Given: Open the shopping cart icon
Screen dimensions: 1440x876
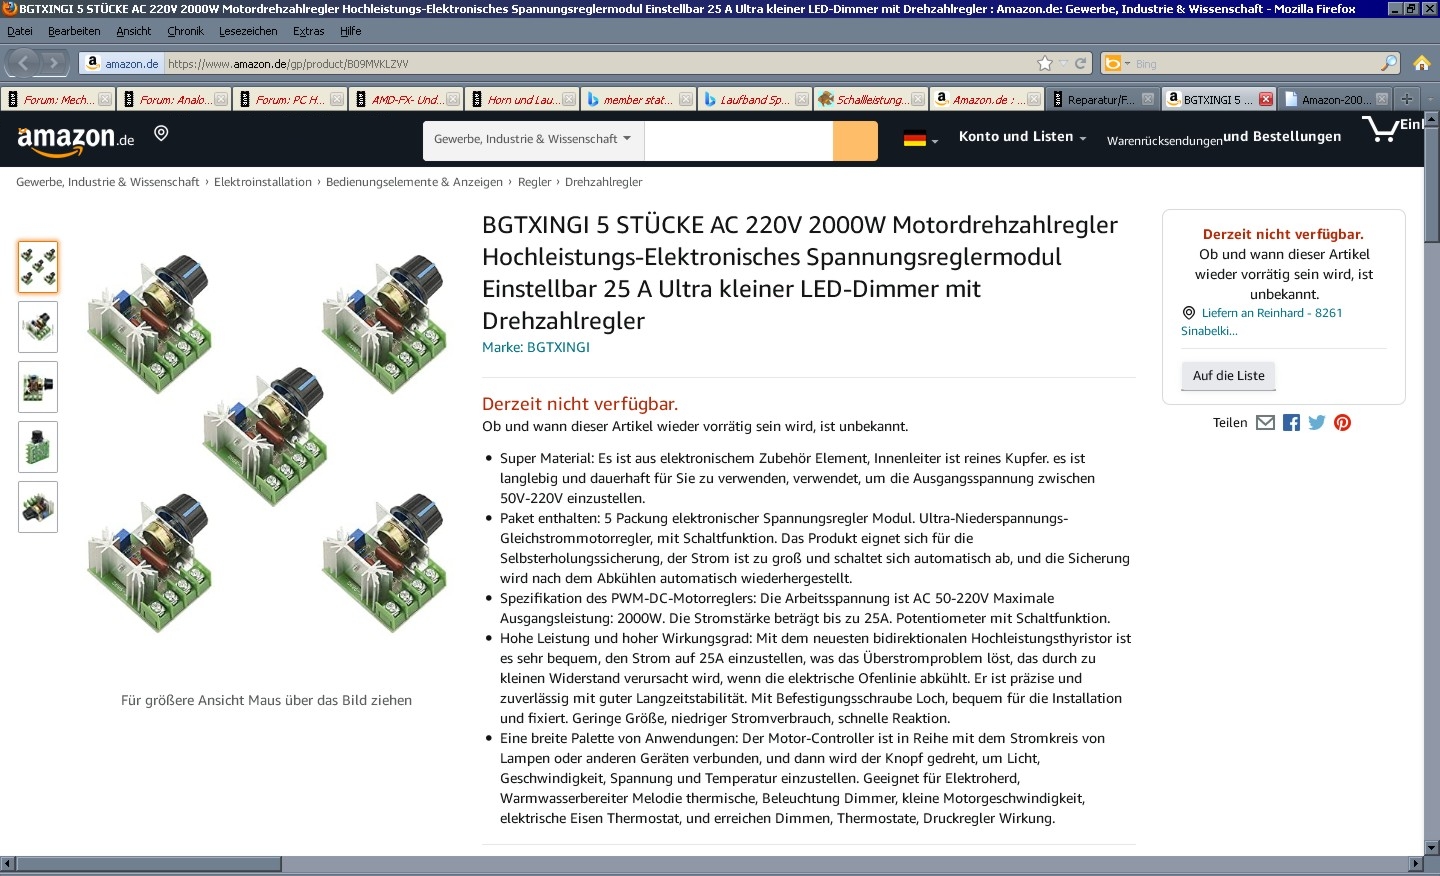Looking at the screenshot, I should (x=1381, y=130).
